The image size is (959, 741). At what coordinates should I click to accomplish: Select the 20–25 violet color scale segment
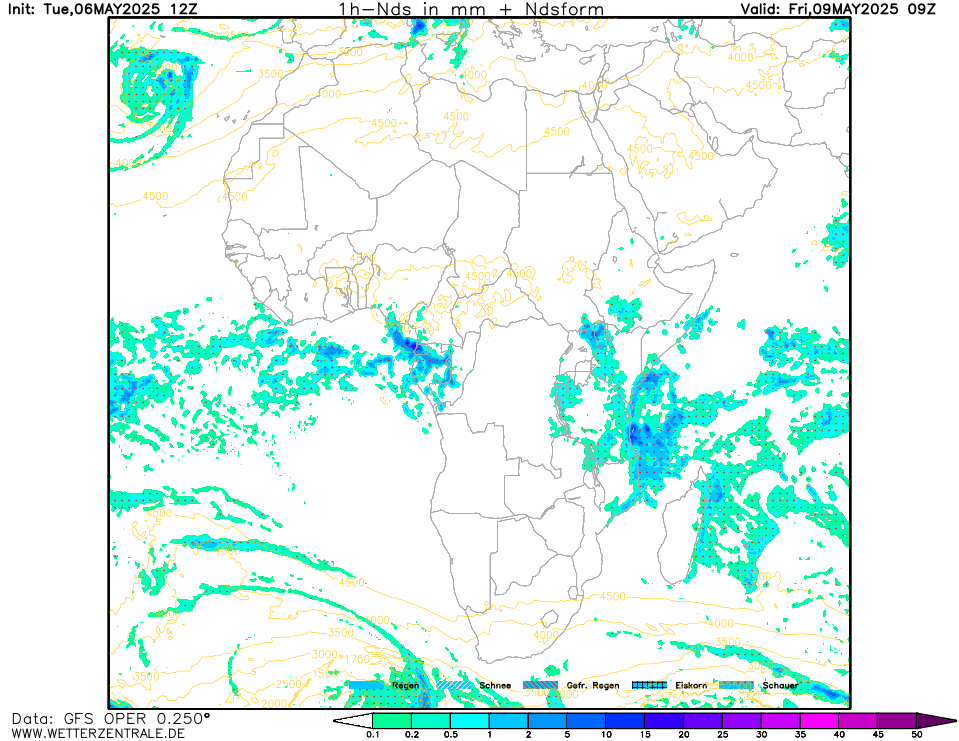(703, 720)
